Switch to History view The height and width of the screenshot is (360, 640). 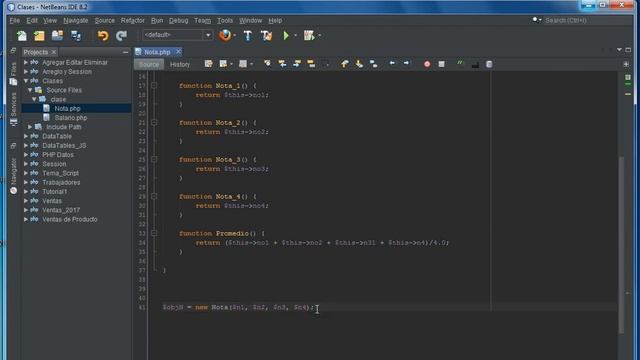[x=180, y=64]
